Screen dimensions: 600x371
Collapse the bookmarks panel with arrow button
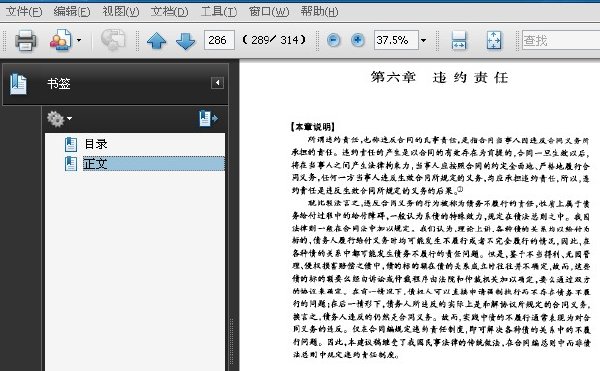click(x=217, y=83)
